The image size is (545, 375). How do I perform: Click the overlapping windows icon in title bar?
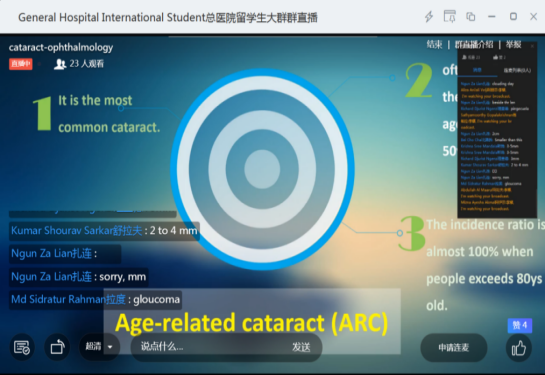click(x=471, y=16)
